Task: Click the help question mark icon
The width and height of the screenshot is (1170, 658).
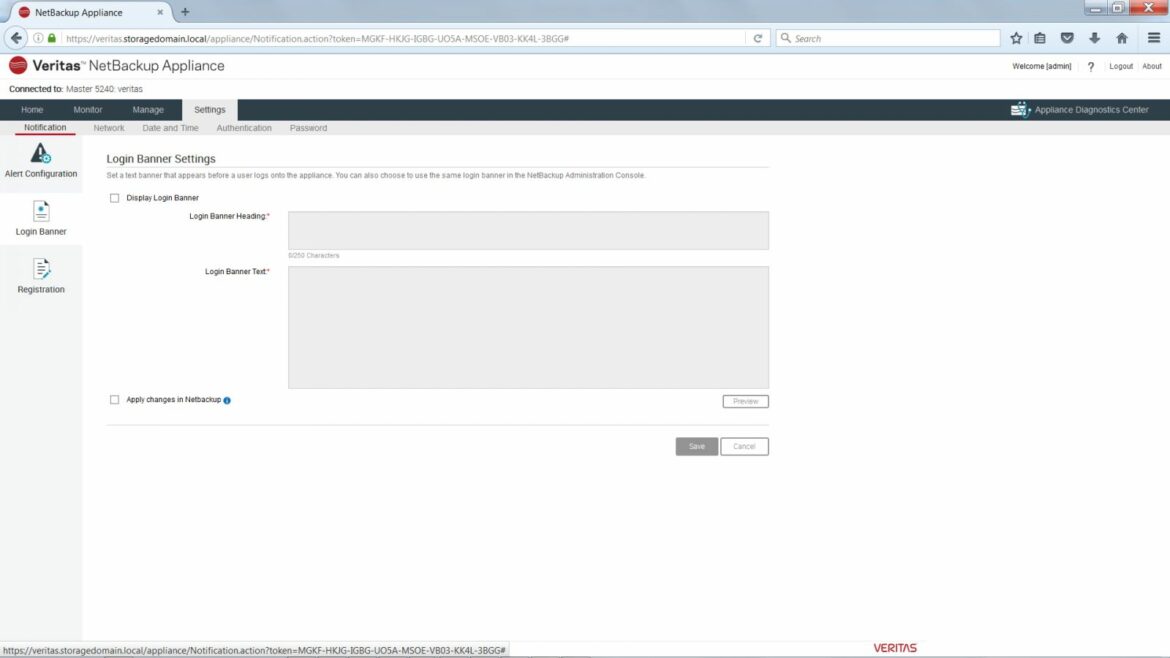Action: pyautogui.click(x=1091, y=66)
